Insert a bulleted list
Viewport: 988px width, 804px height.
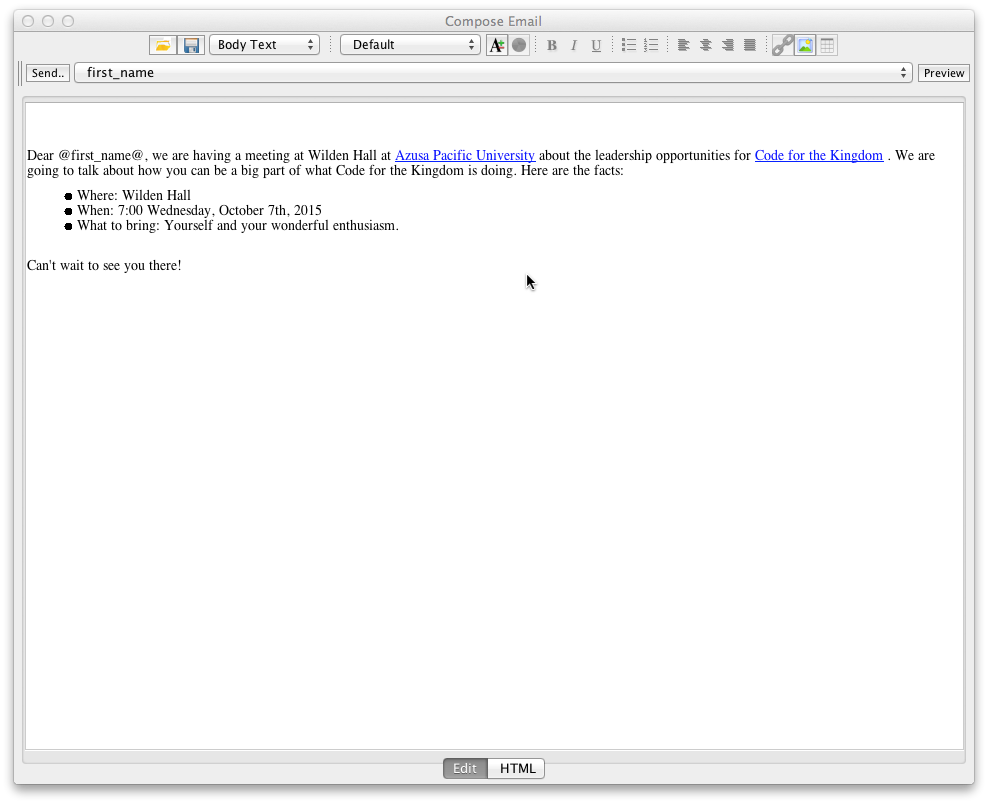coord(628,44)
